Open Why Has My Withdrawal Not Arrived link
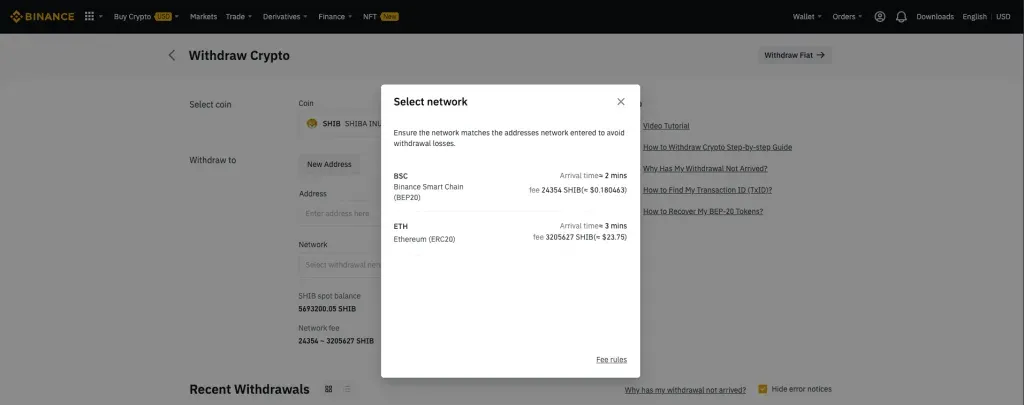 point(705,169)
